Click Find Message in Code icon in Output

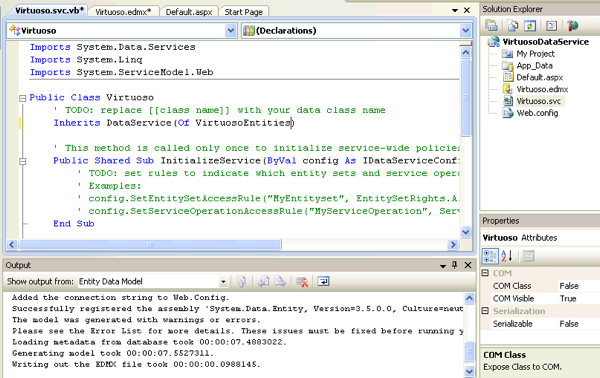tap(241, 282)
